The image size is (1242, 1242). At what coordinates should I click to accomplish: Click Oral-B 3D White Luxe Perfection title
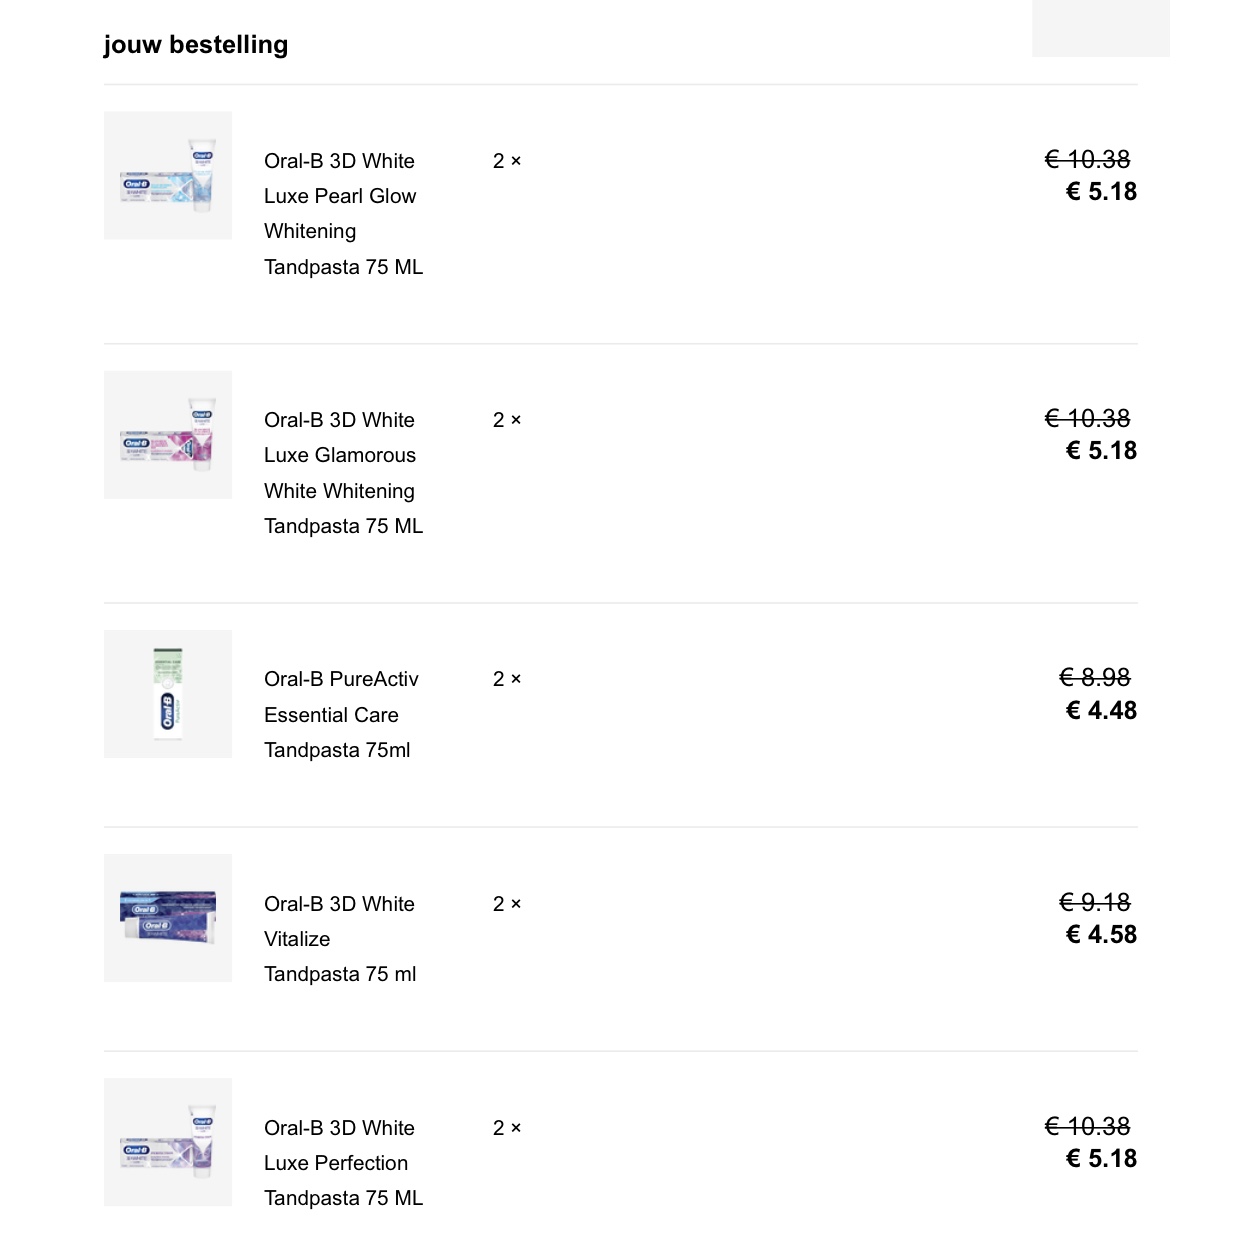[x=344, y=1163]
